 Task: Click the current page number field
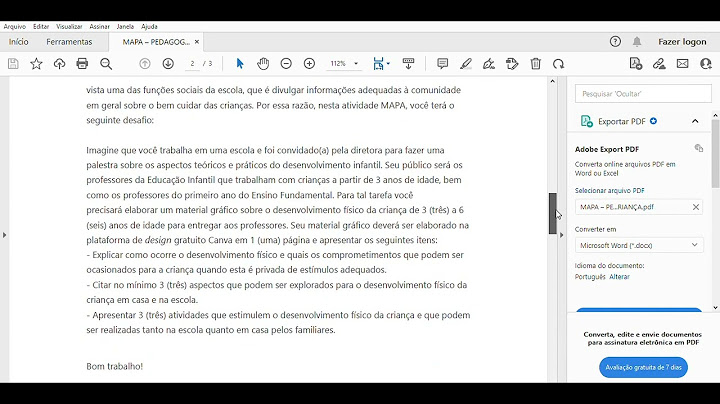coord(192,64)
